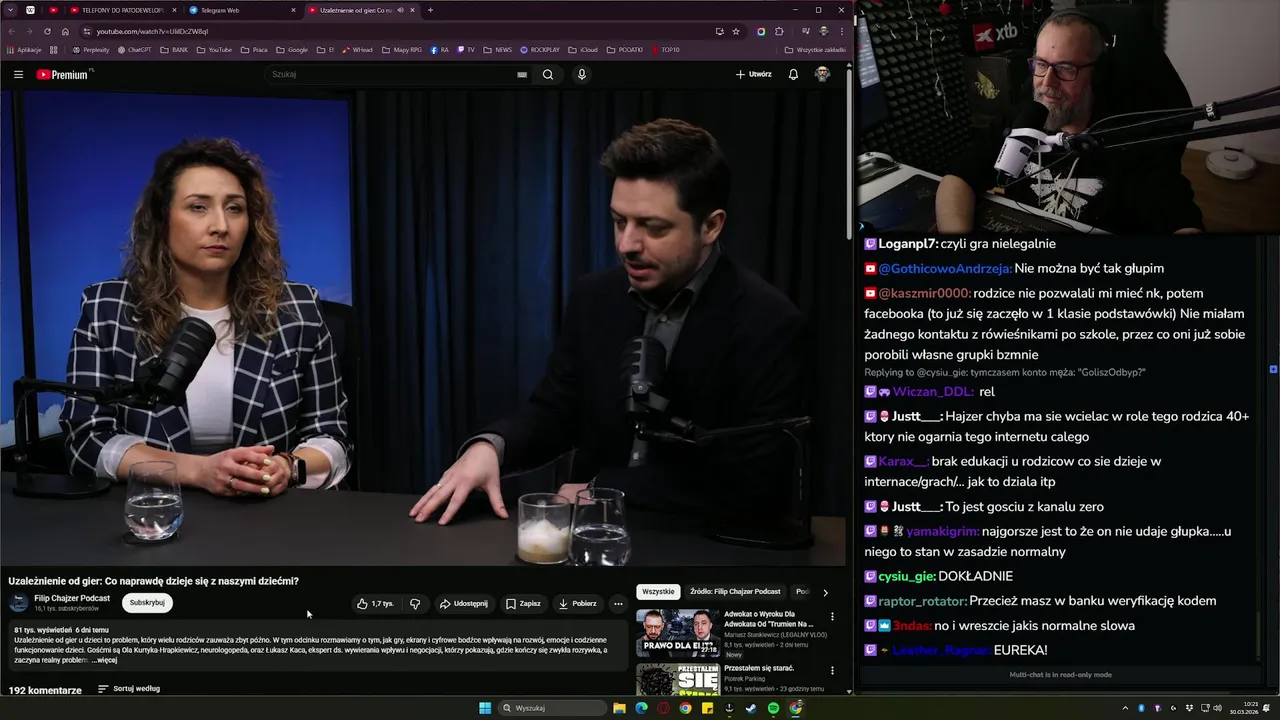Select the Źródło: Filip Chajzer Podcast chip
Viewport: 1280px width, 720px height.
(x=735, y=591)
